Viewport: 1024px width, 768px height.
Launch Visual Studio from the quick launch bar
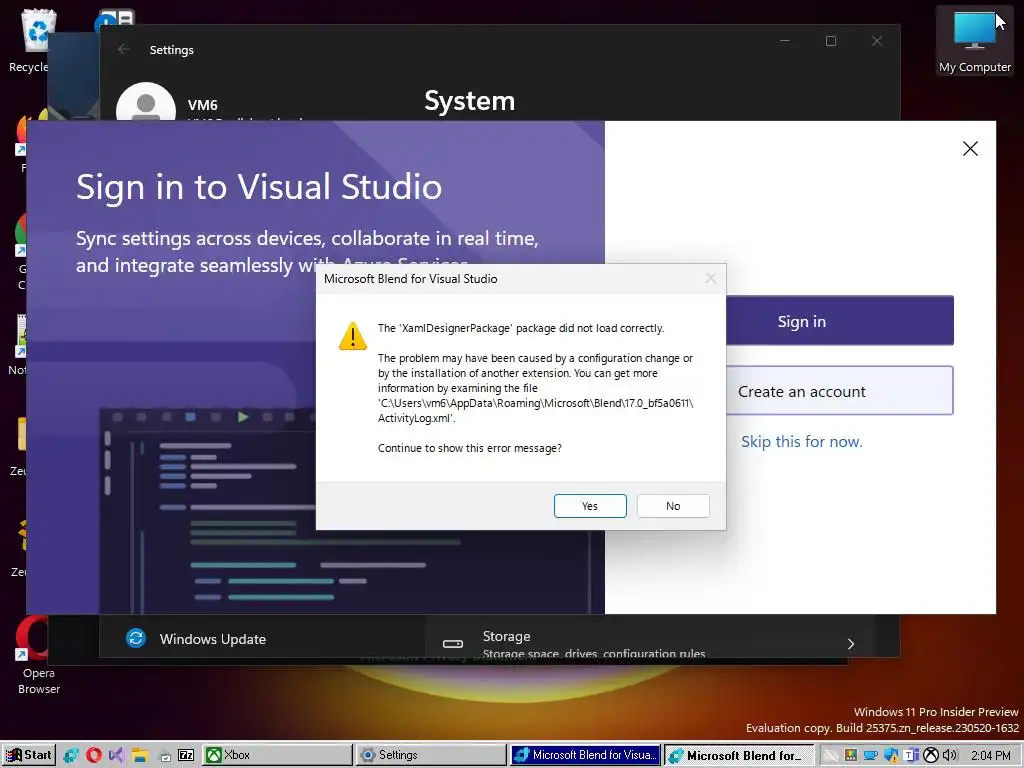pyautogui.click(x=117, y=755)
